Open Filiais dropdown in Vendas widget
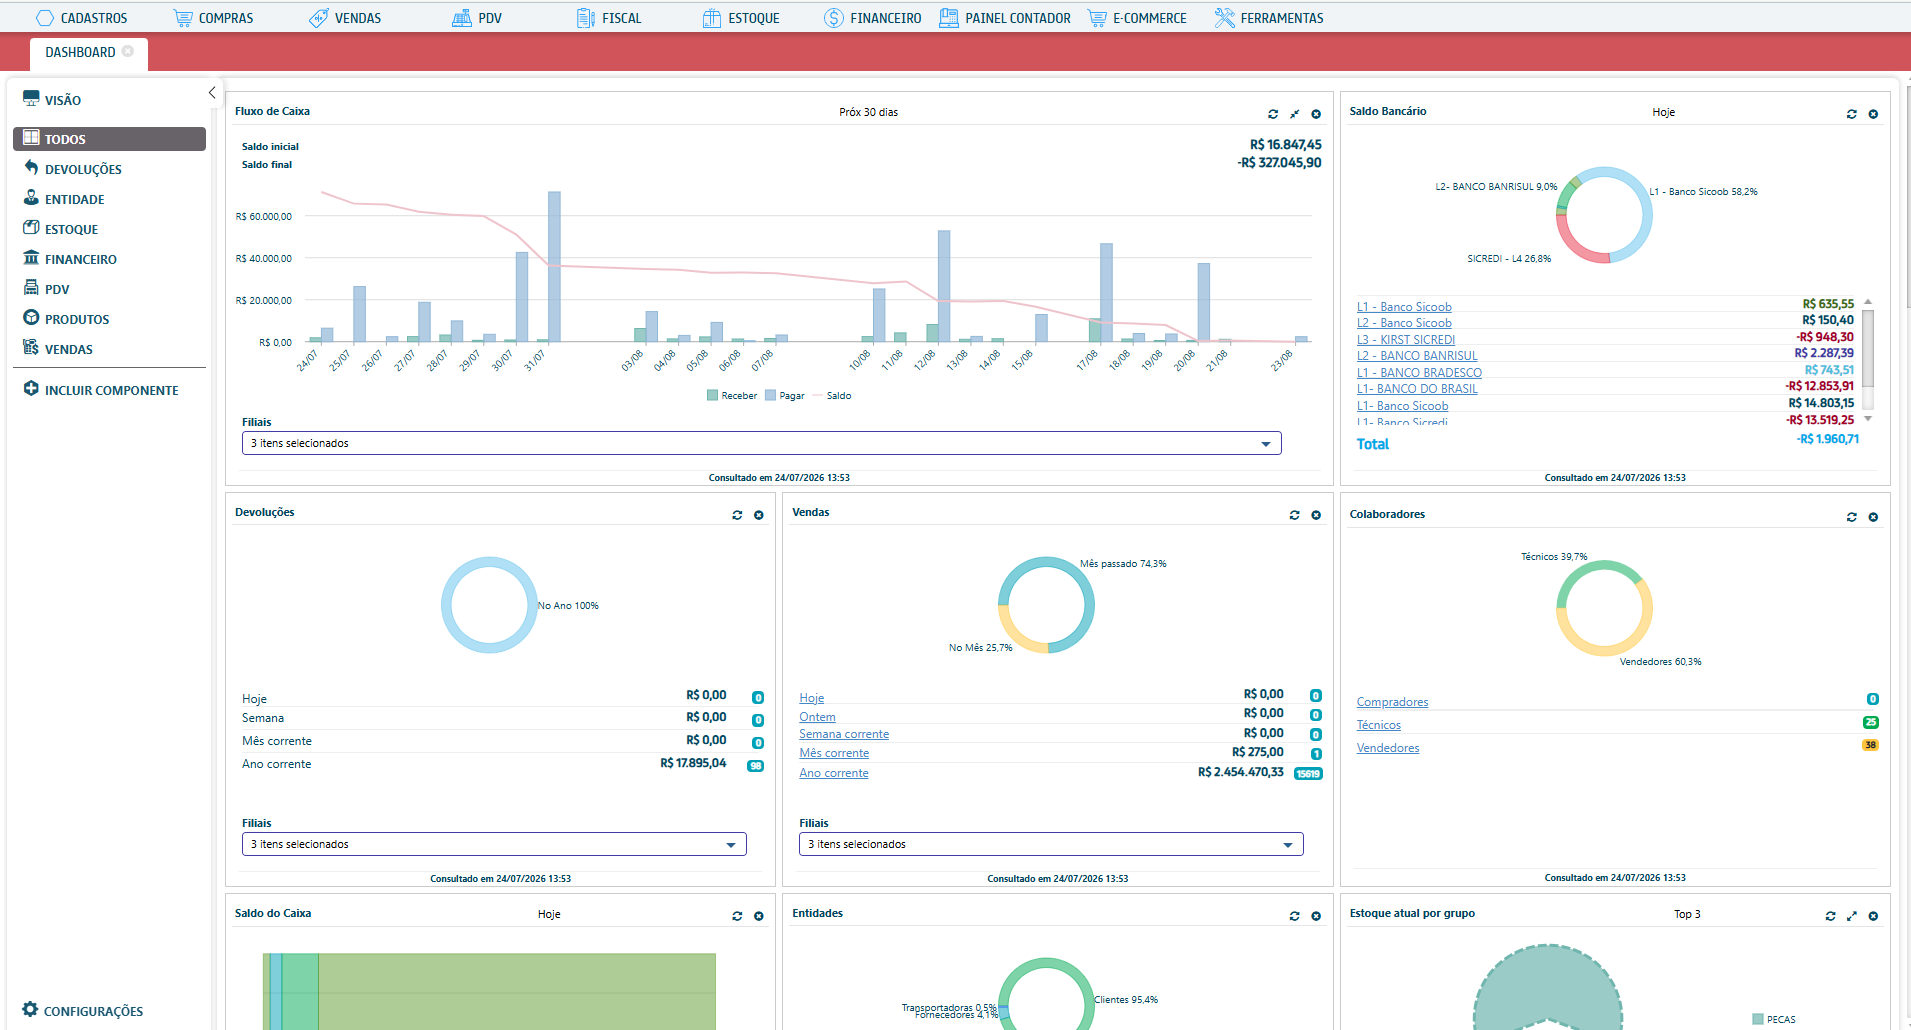This screenshot has height=1030, width=1911. point(1051,844)
